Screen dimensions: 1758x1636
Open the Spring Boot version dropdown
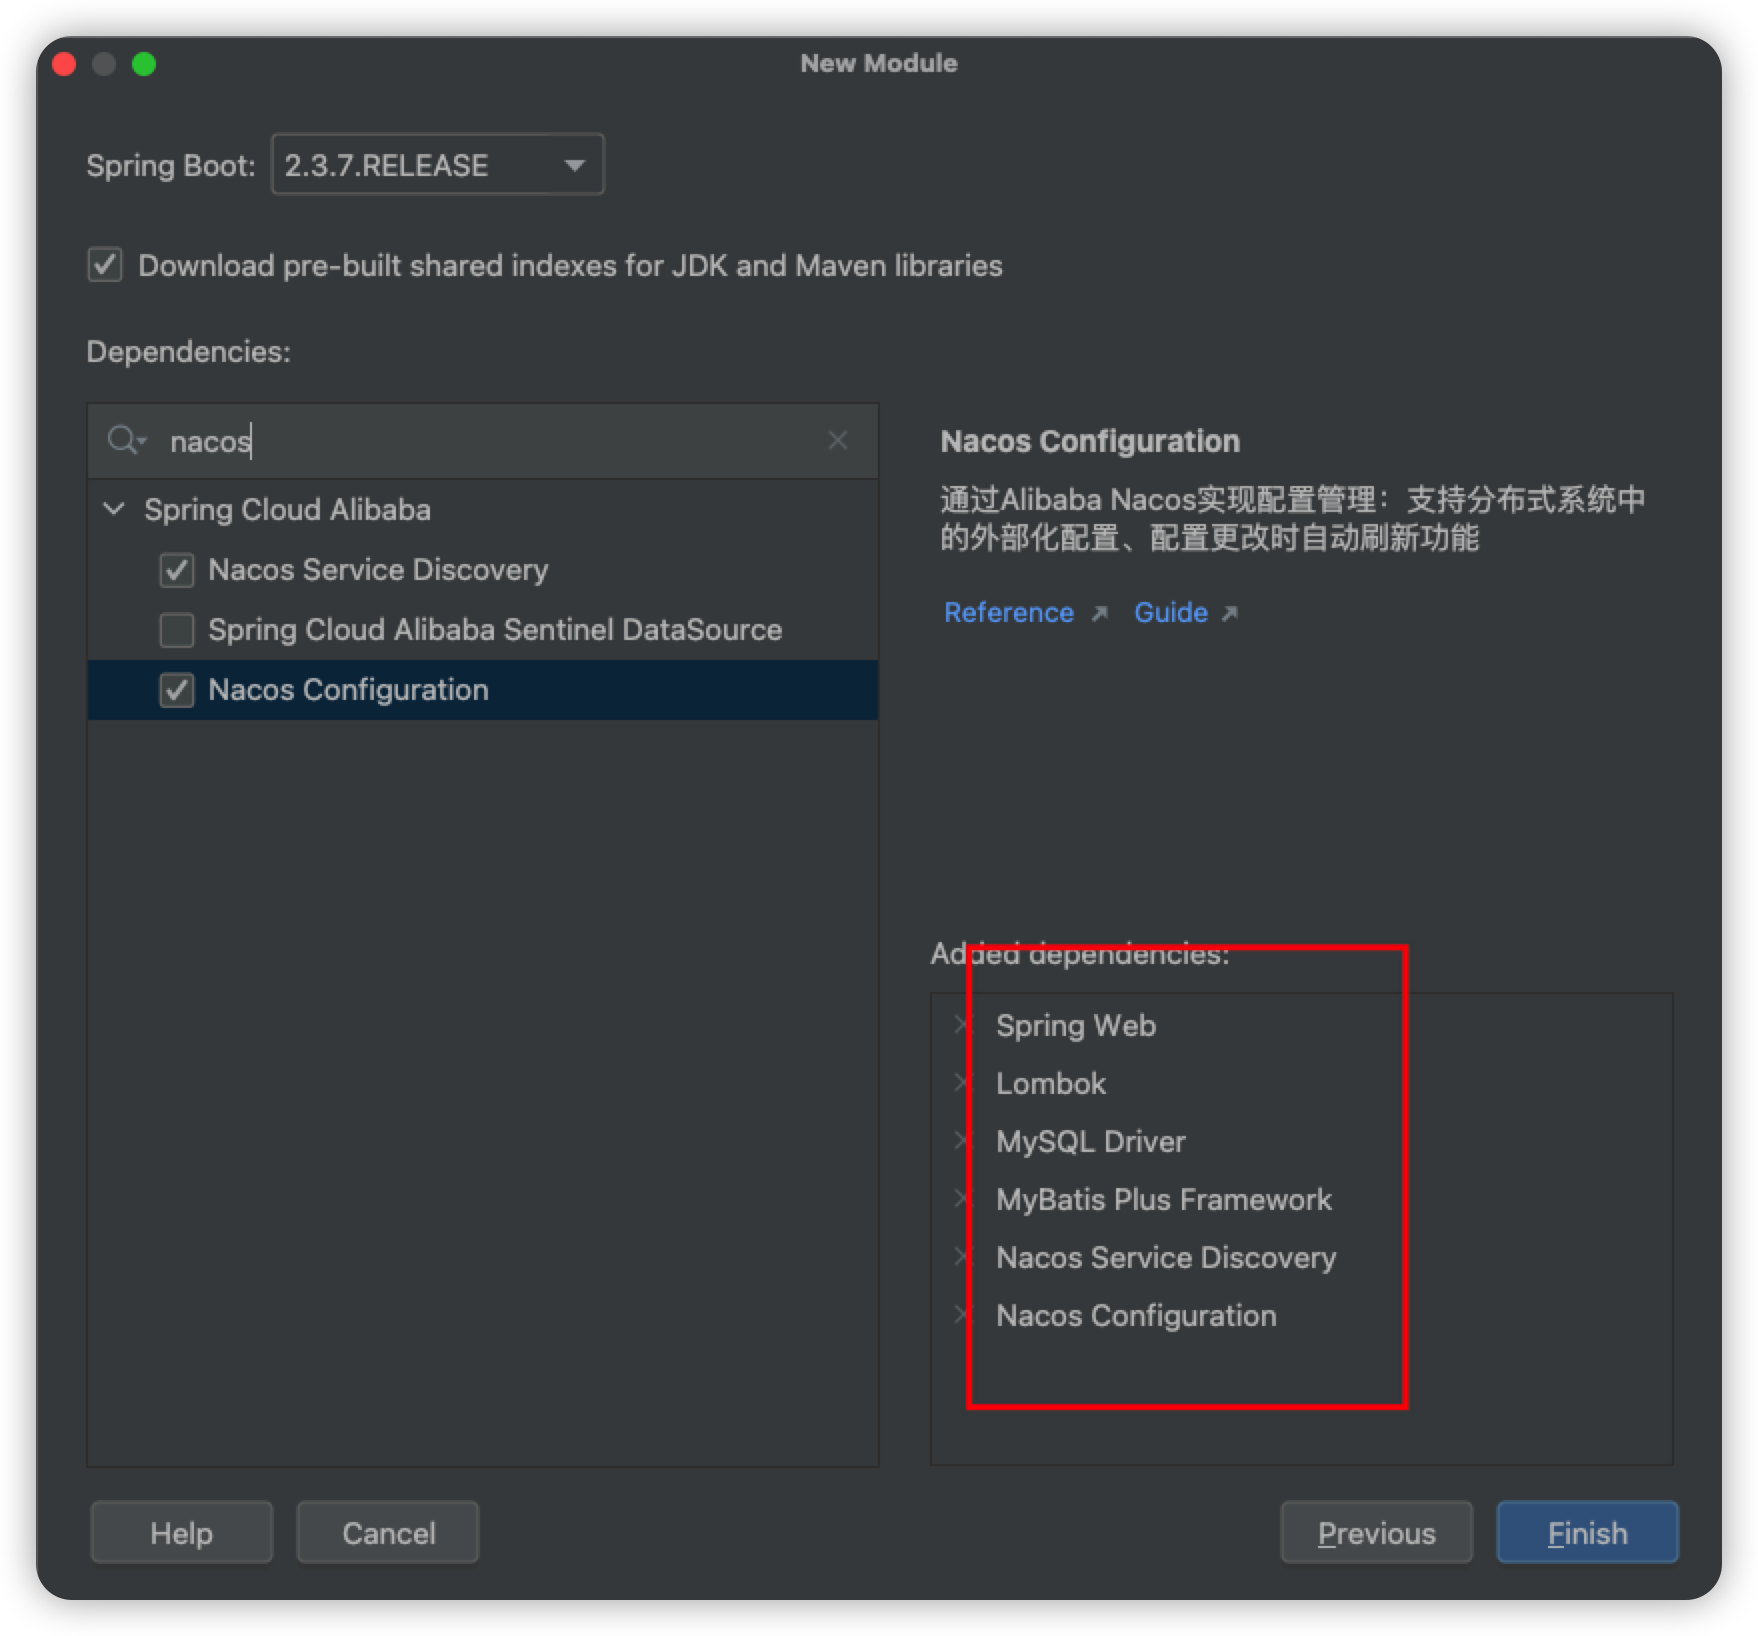438,164
